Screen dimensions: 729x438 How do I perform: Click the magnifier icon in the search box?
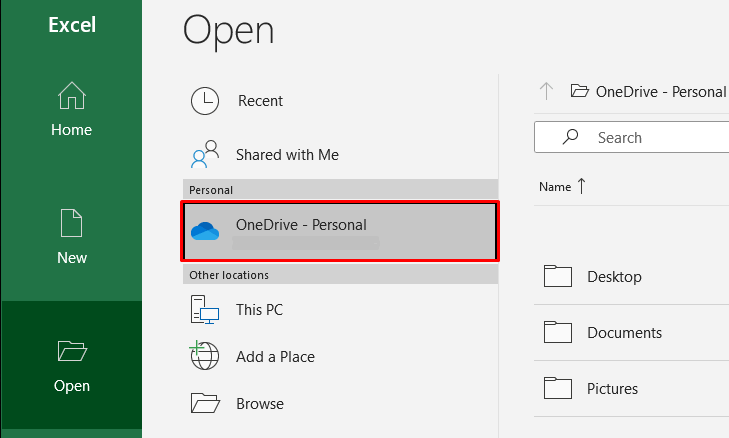tap(570, 137)
